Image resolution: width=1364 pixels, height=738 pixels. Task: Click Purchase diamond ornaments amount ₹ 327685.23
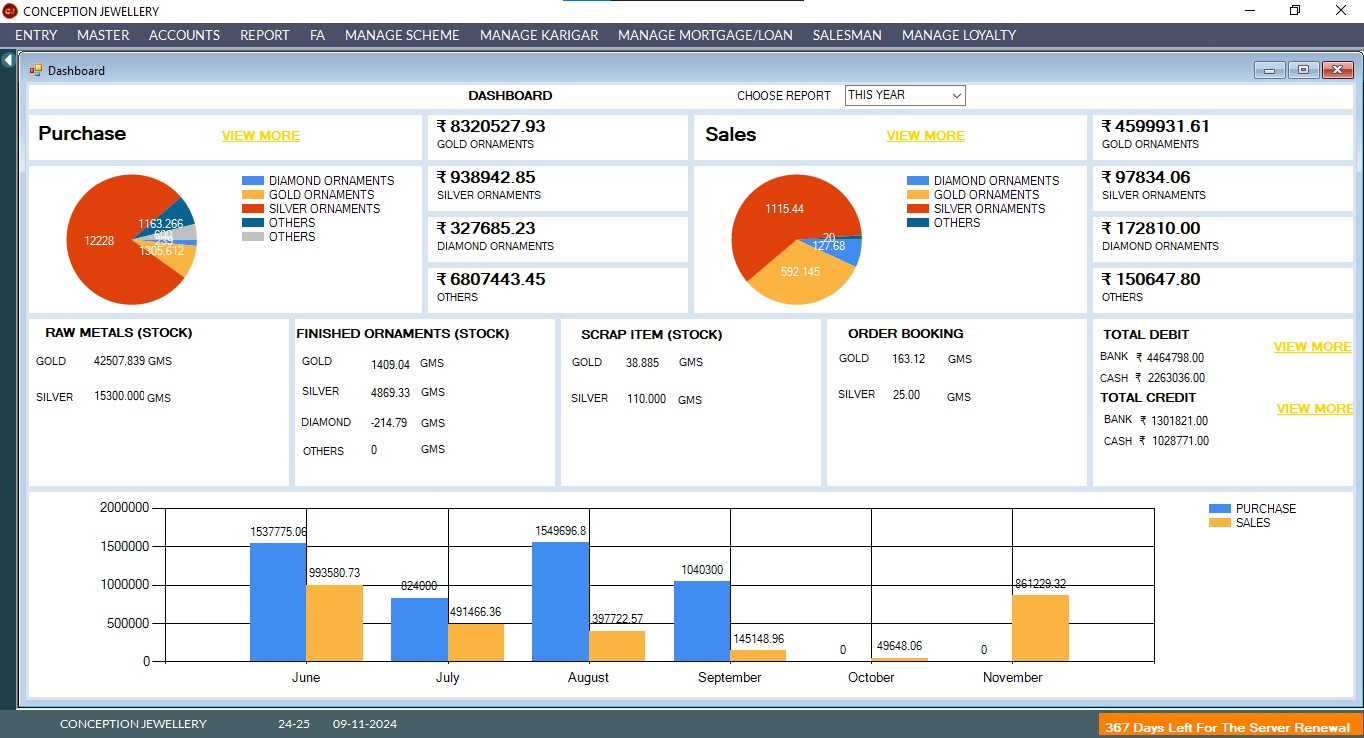[486, 228]
